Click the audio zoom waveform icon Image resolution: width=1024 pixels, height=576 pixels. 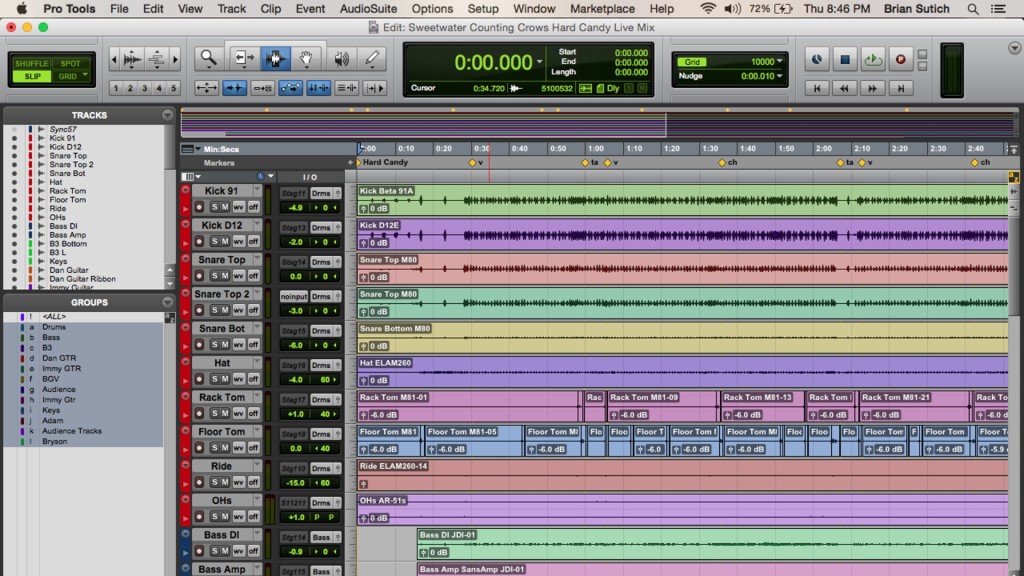pyautogui.click(x=132, y=59)
